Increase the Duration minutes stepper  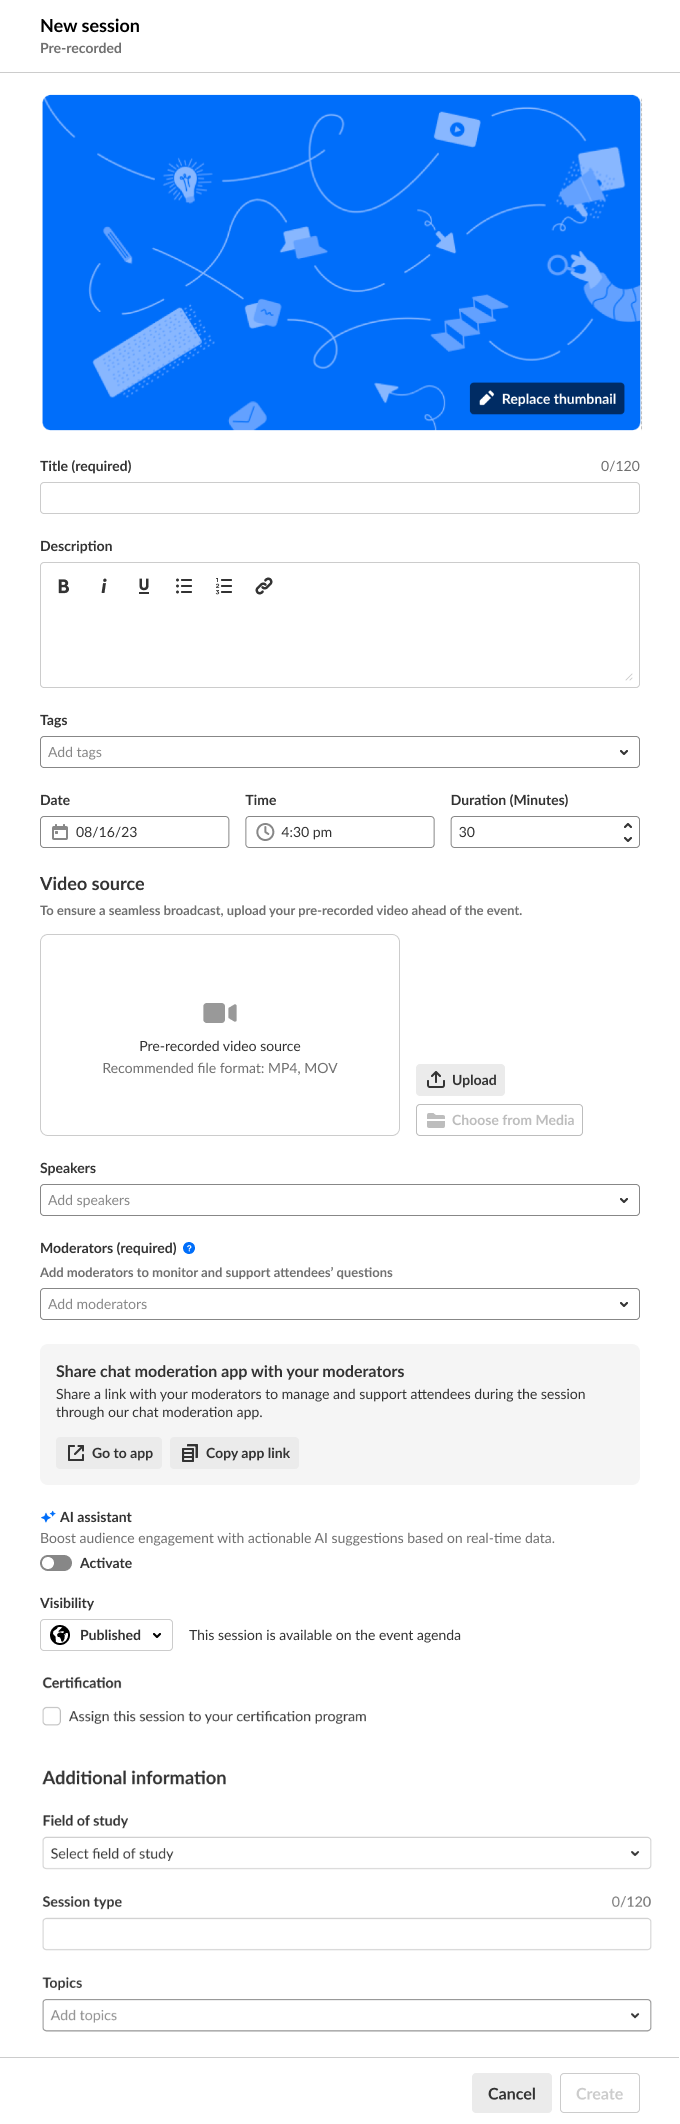(x=628, y=825)
